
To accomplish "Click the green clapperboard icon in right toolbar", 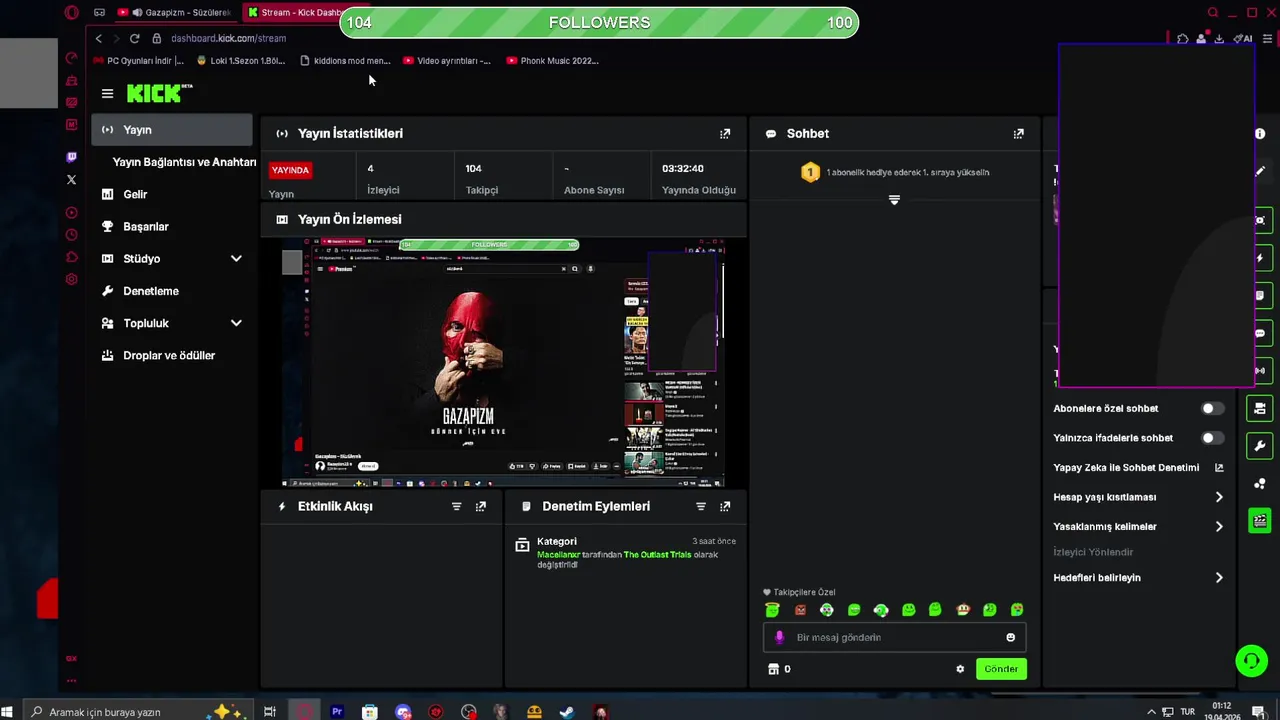I will (1260, 520).
